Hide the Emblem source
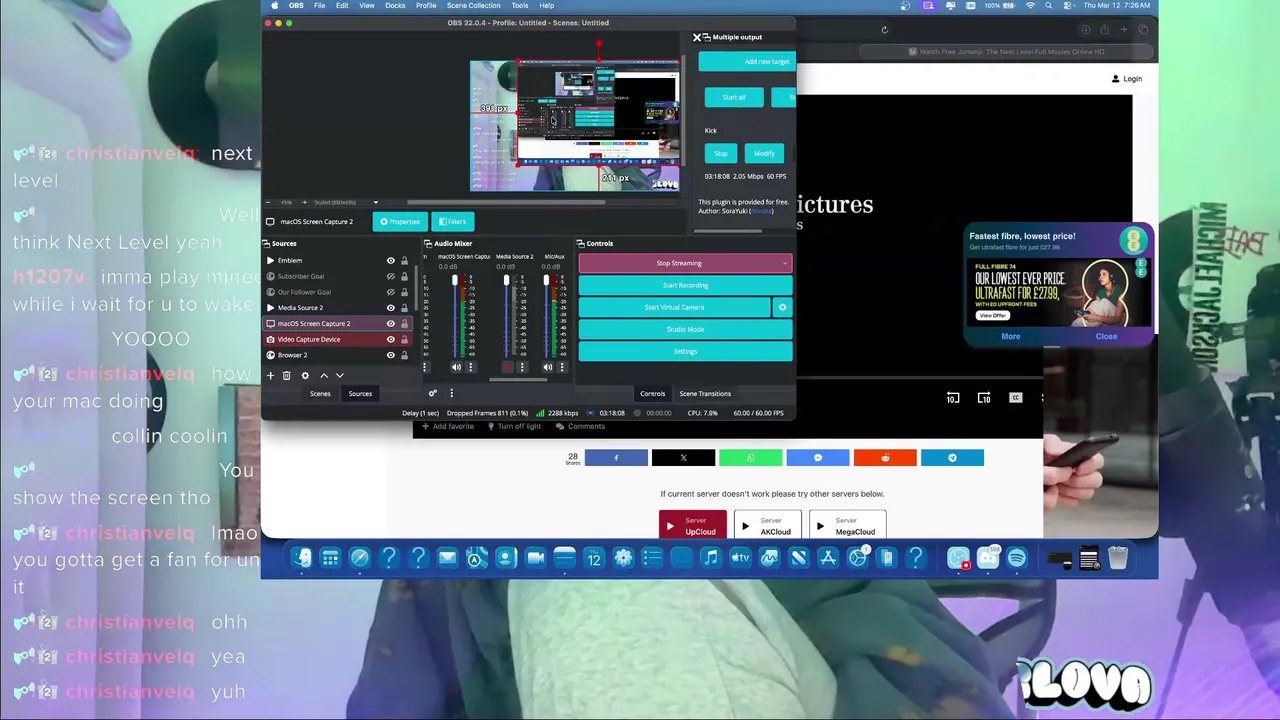 pos(390,260)
